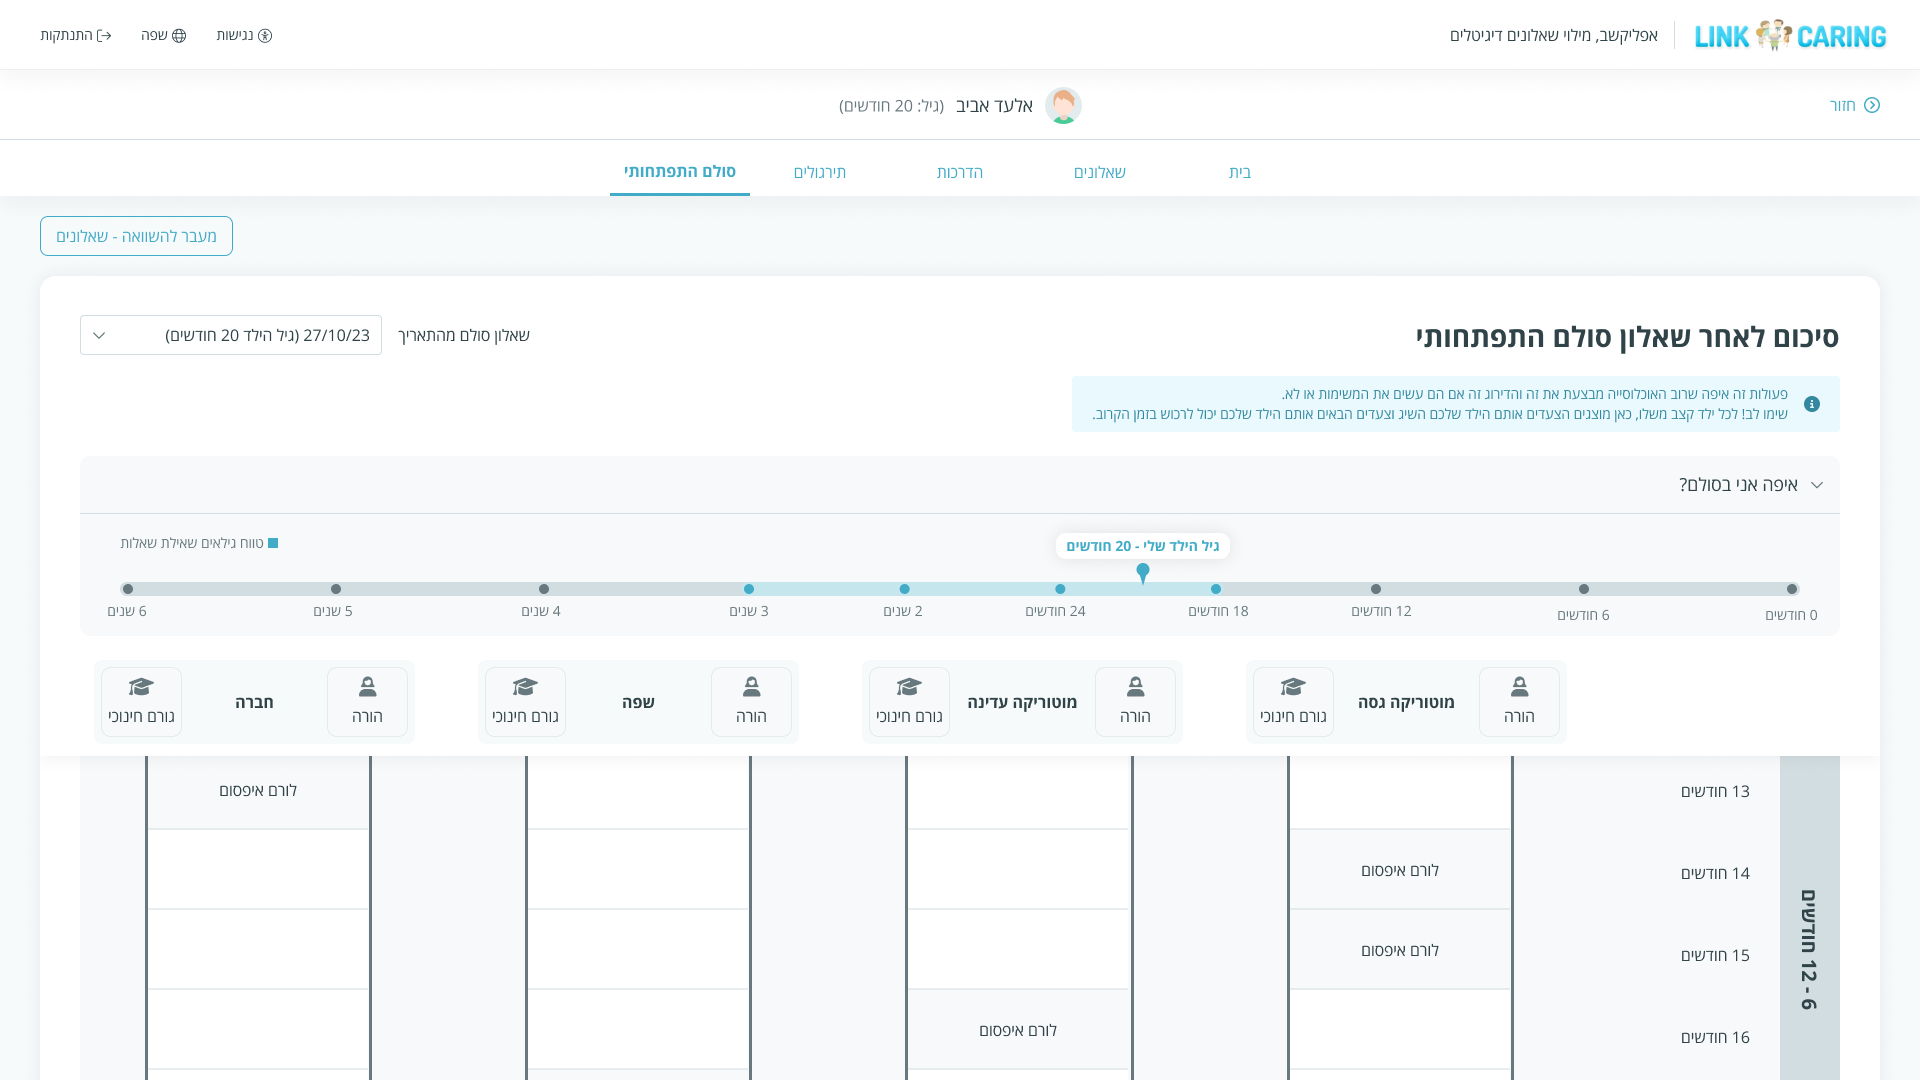Click the חברה column title
Image resolution: width=1920 pixels, height=1080 pixels.
point(254,702)
